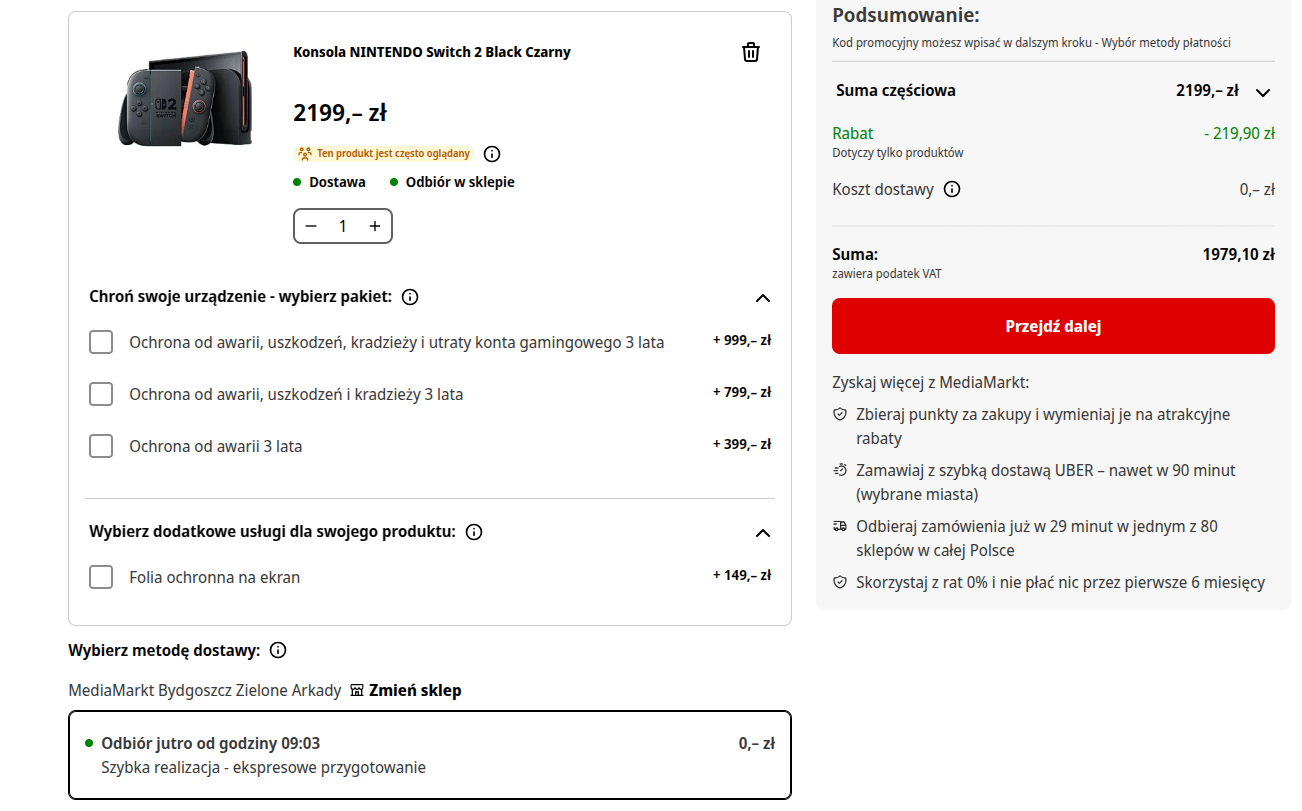Click the '- 219,90 zł' discount amount
Image resolution: width=1302 pixels, height=811 pixels.
coord(1239,133)
